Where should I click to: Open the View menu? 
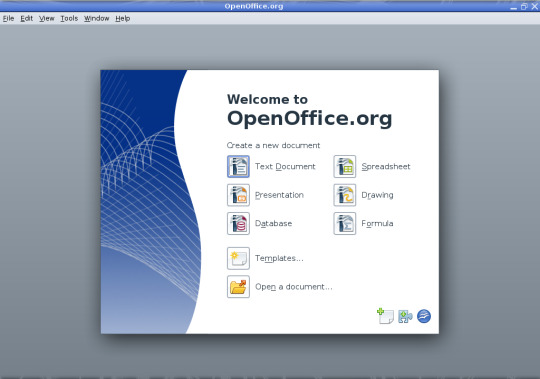(46, 19)
